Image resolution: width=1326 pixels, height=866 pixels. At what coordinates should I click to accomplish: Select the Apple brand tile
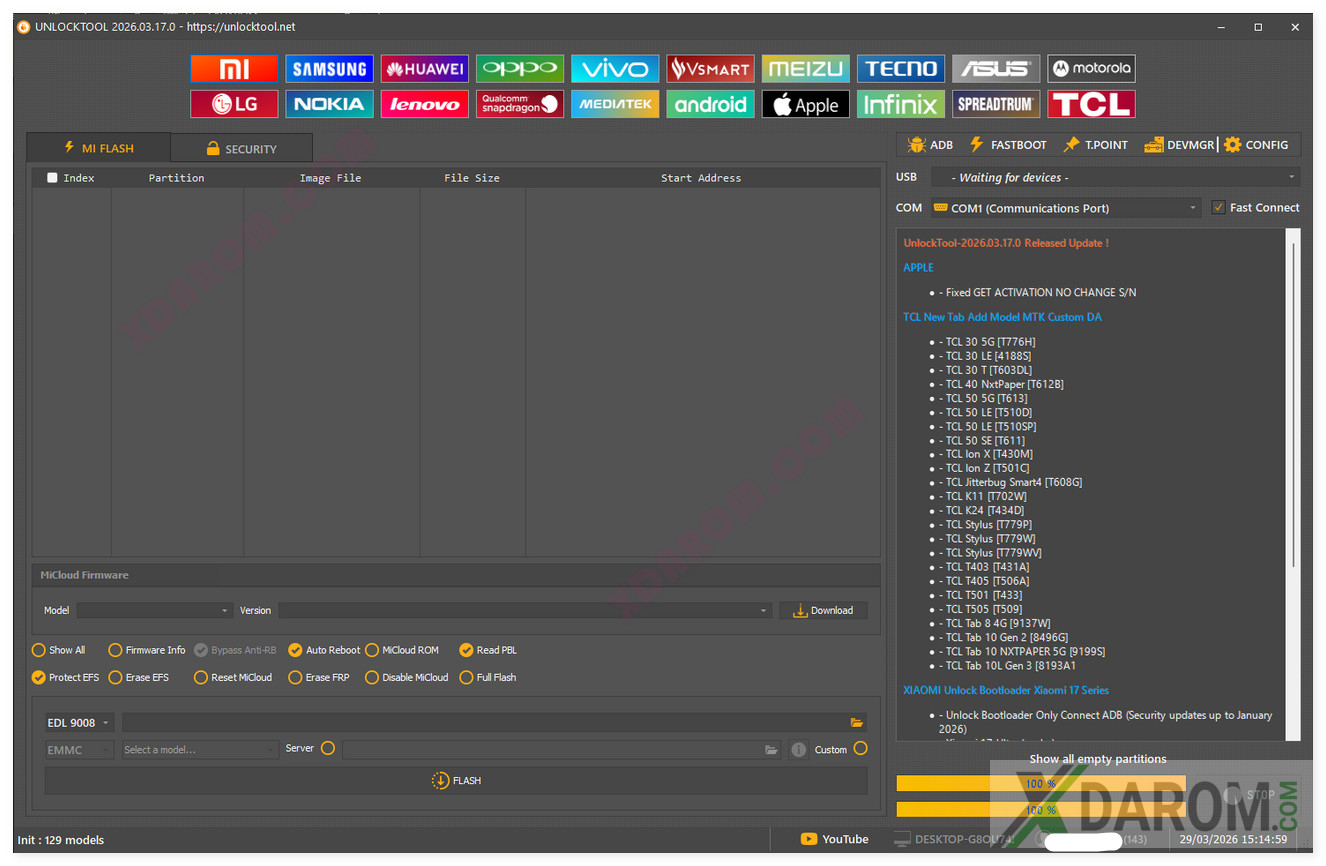point(805,104)
